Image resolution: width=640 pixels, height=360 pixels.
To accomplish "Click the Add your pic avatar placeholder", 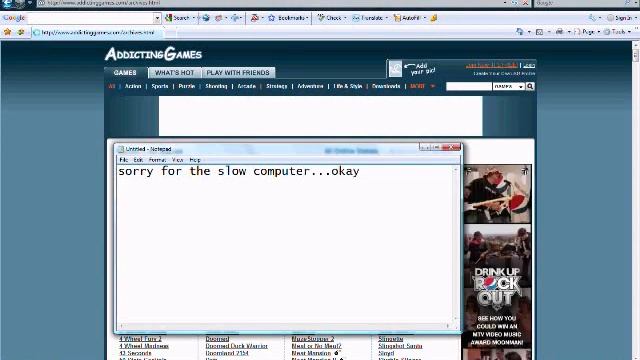I will [395, 69].
